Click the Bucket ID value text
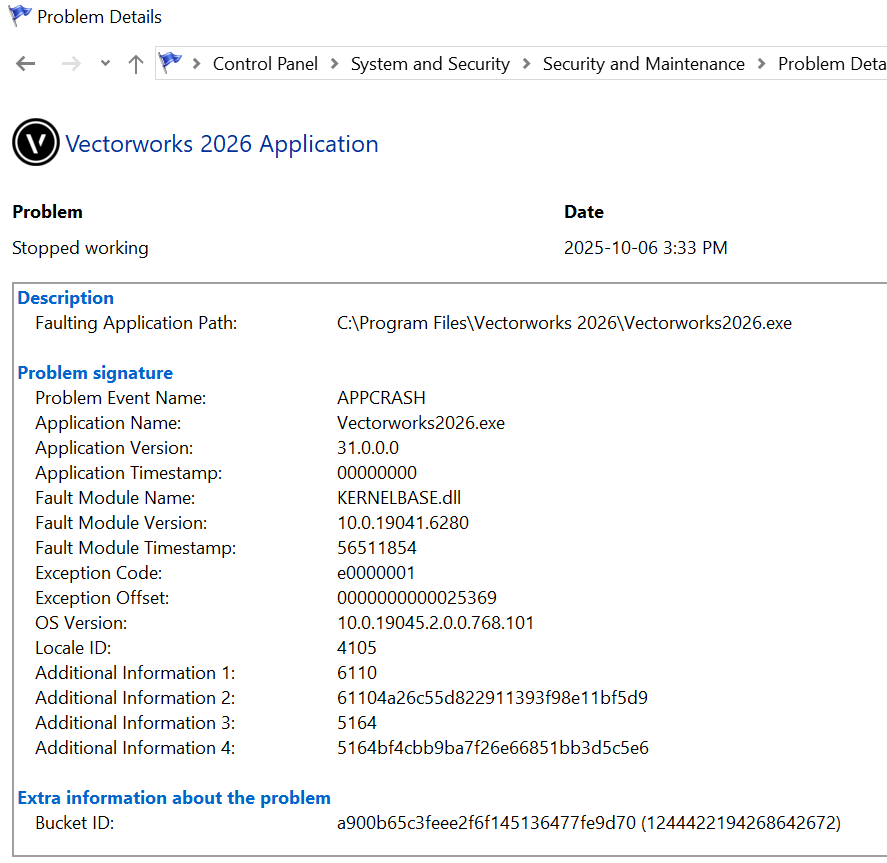This screenshot has width=887, height=863. click(x=589, y=823)
